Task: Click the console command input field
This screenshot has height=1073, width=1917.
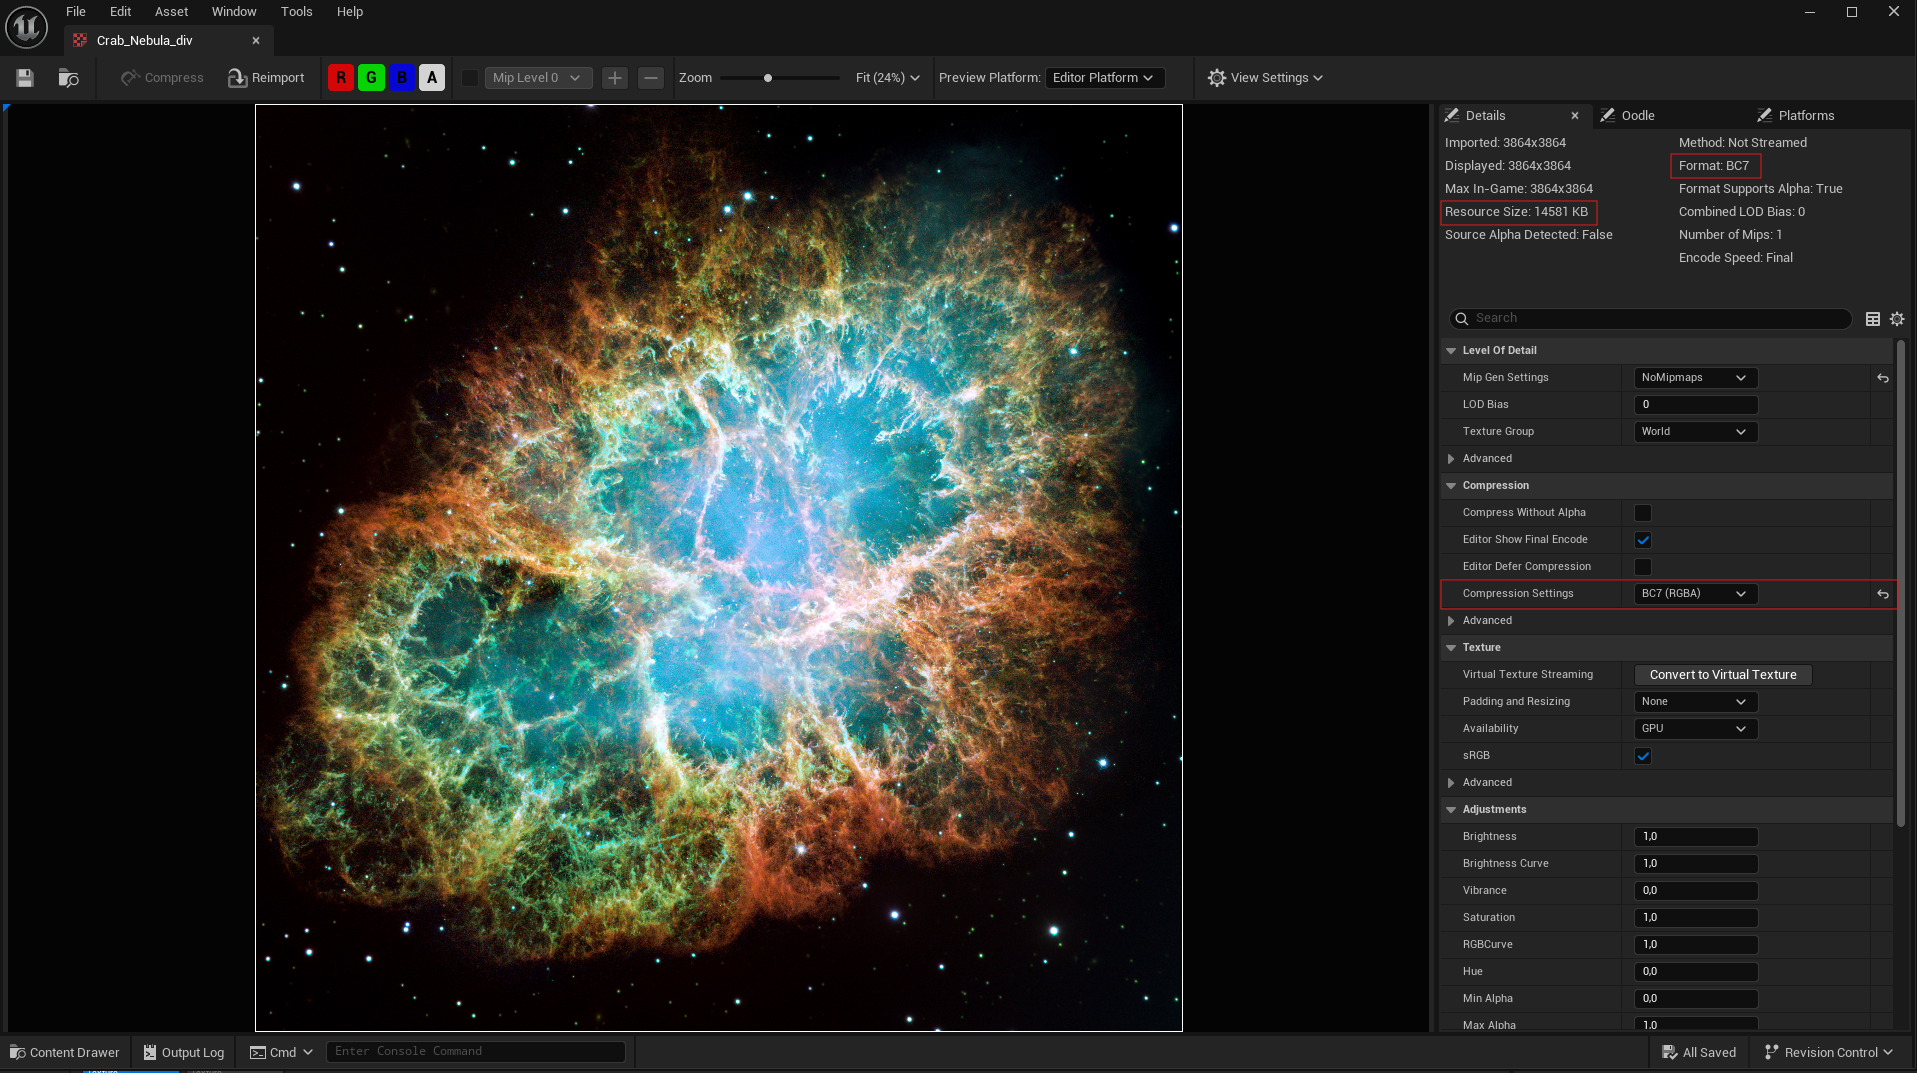Action: coord(475,1052)
